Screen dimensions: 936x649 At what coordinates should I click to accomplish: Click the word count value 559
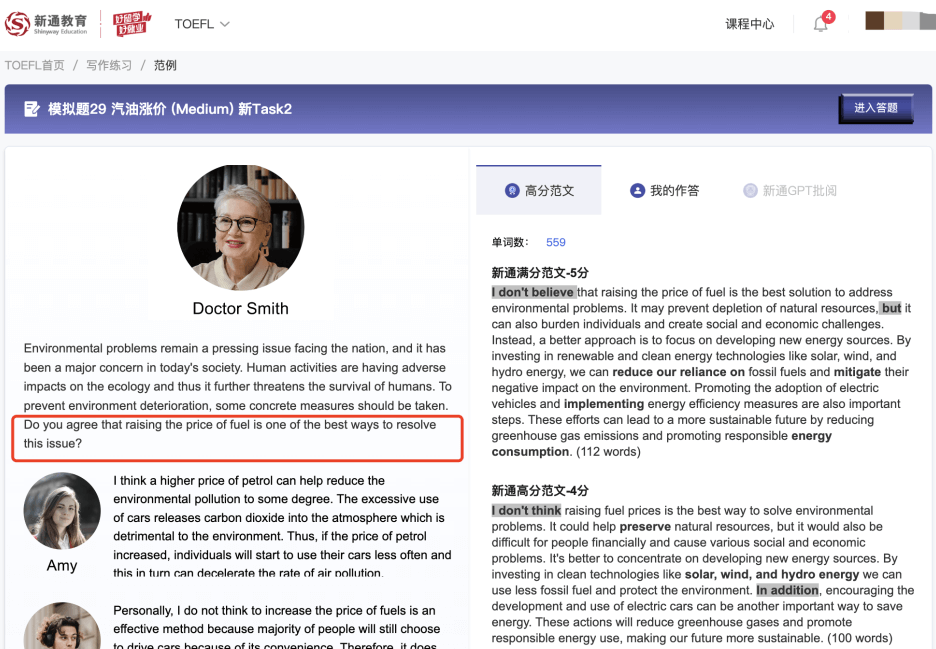pyautogui.click(x=556, y=242)
